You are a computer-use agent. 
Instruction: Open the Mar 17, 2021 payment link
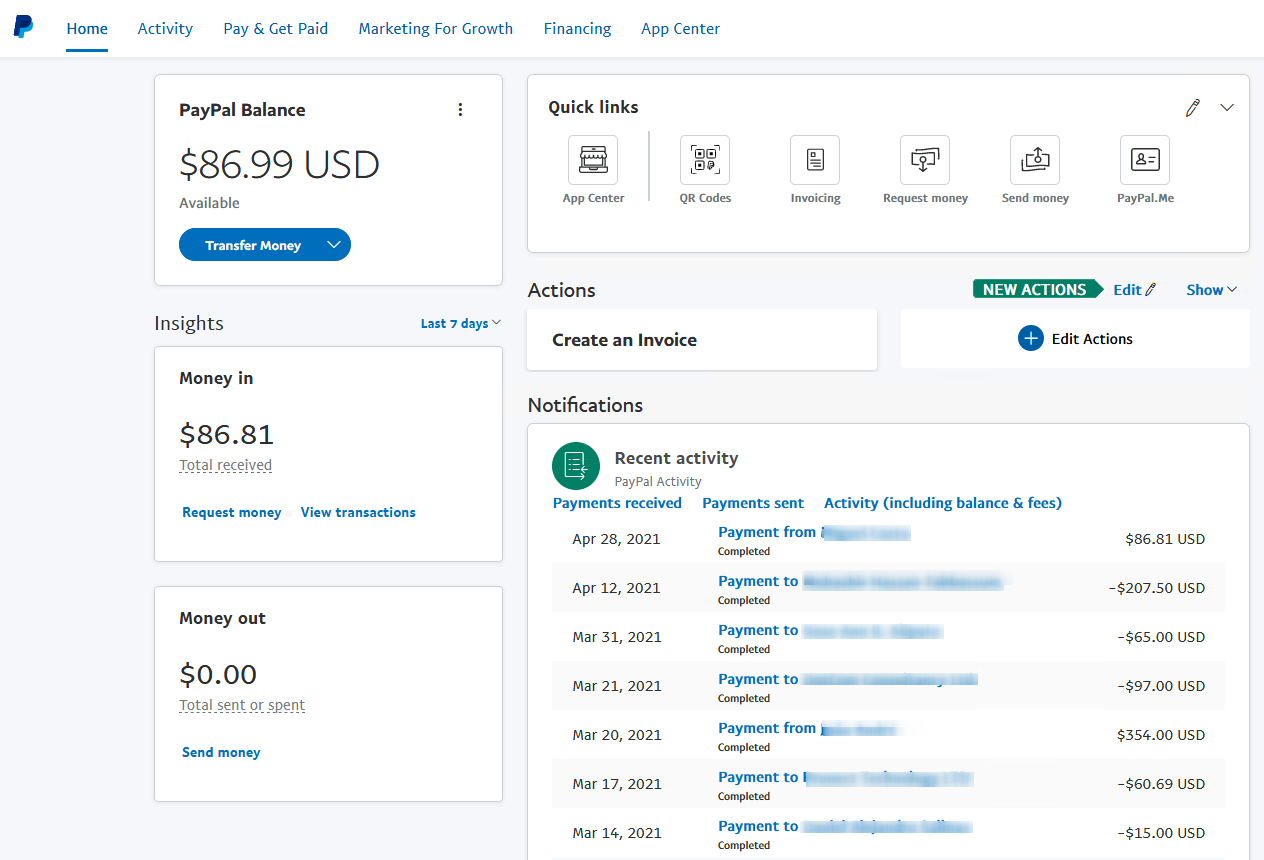(846, 777)
